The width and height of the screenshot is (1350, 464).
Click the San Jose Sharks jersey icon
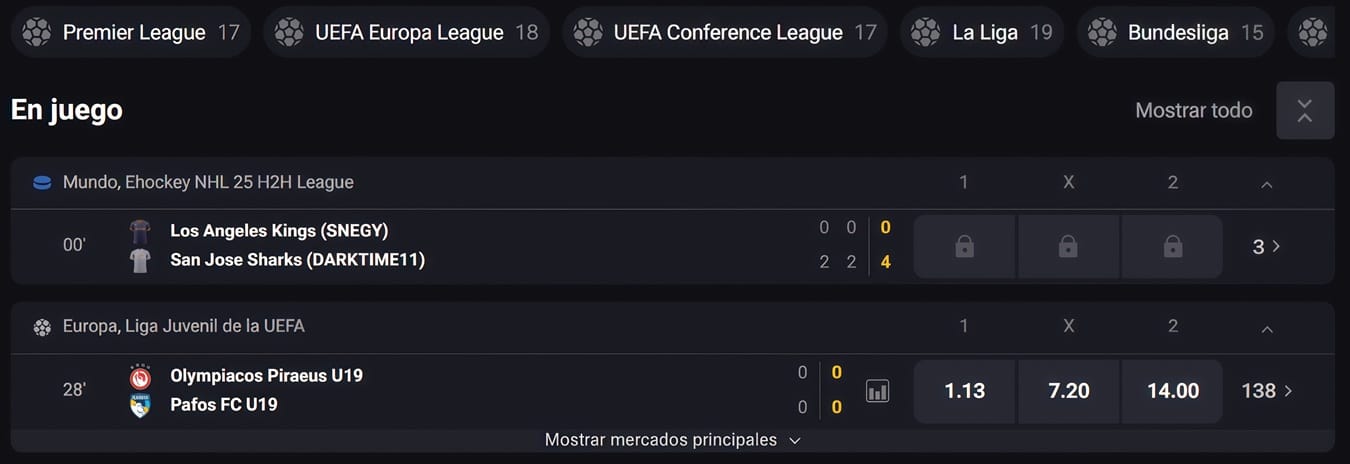(x=140, y=261)
